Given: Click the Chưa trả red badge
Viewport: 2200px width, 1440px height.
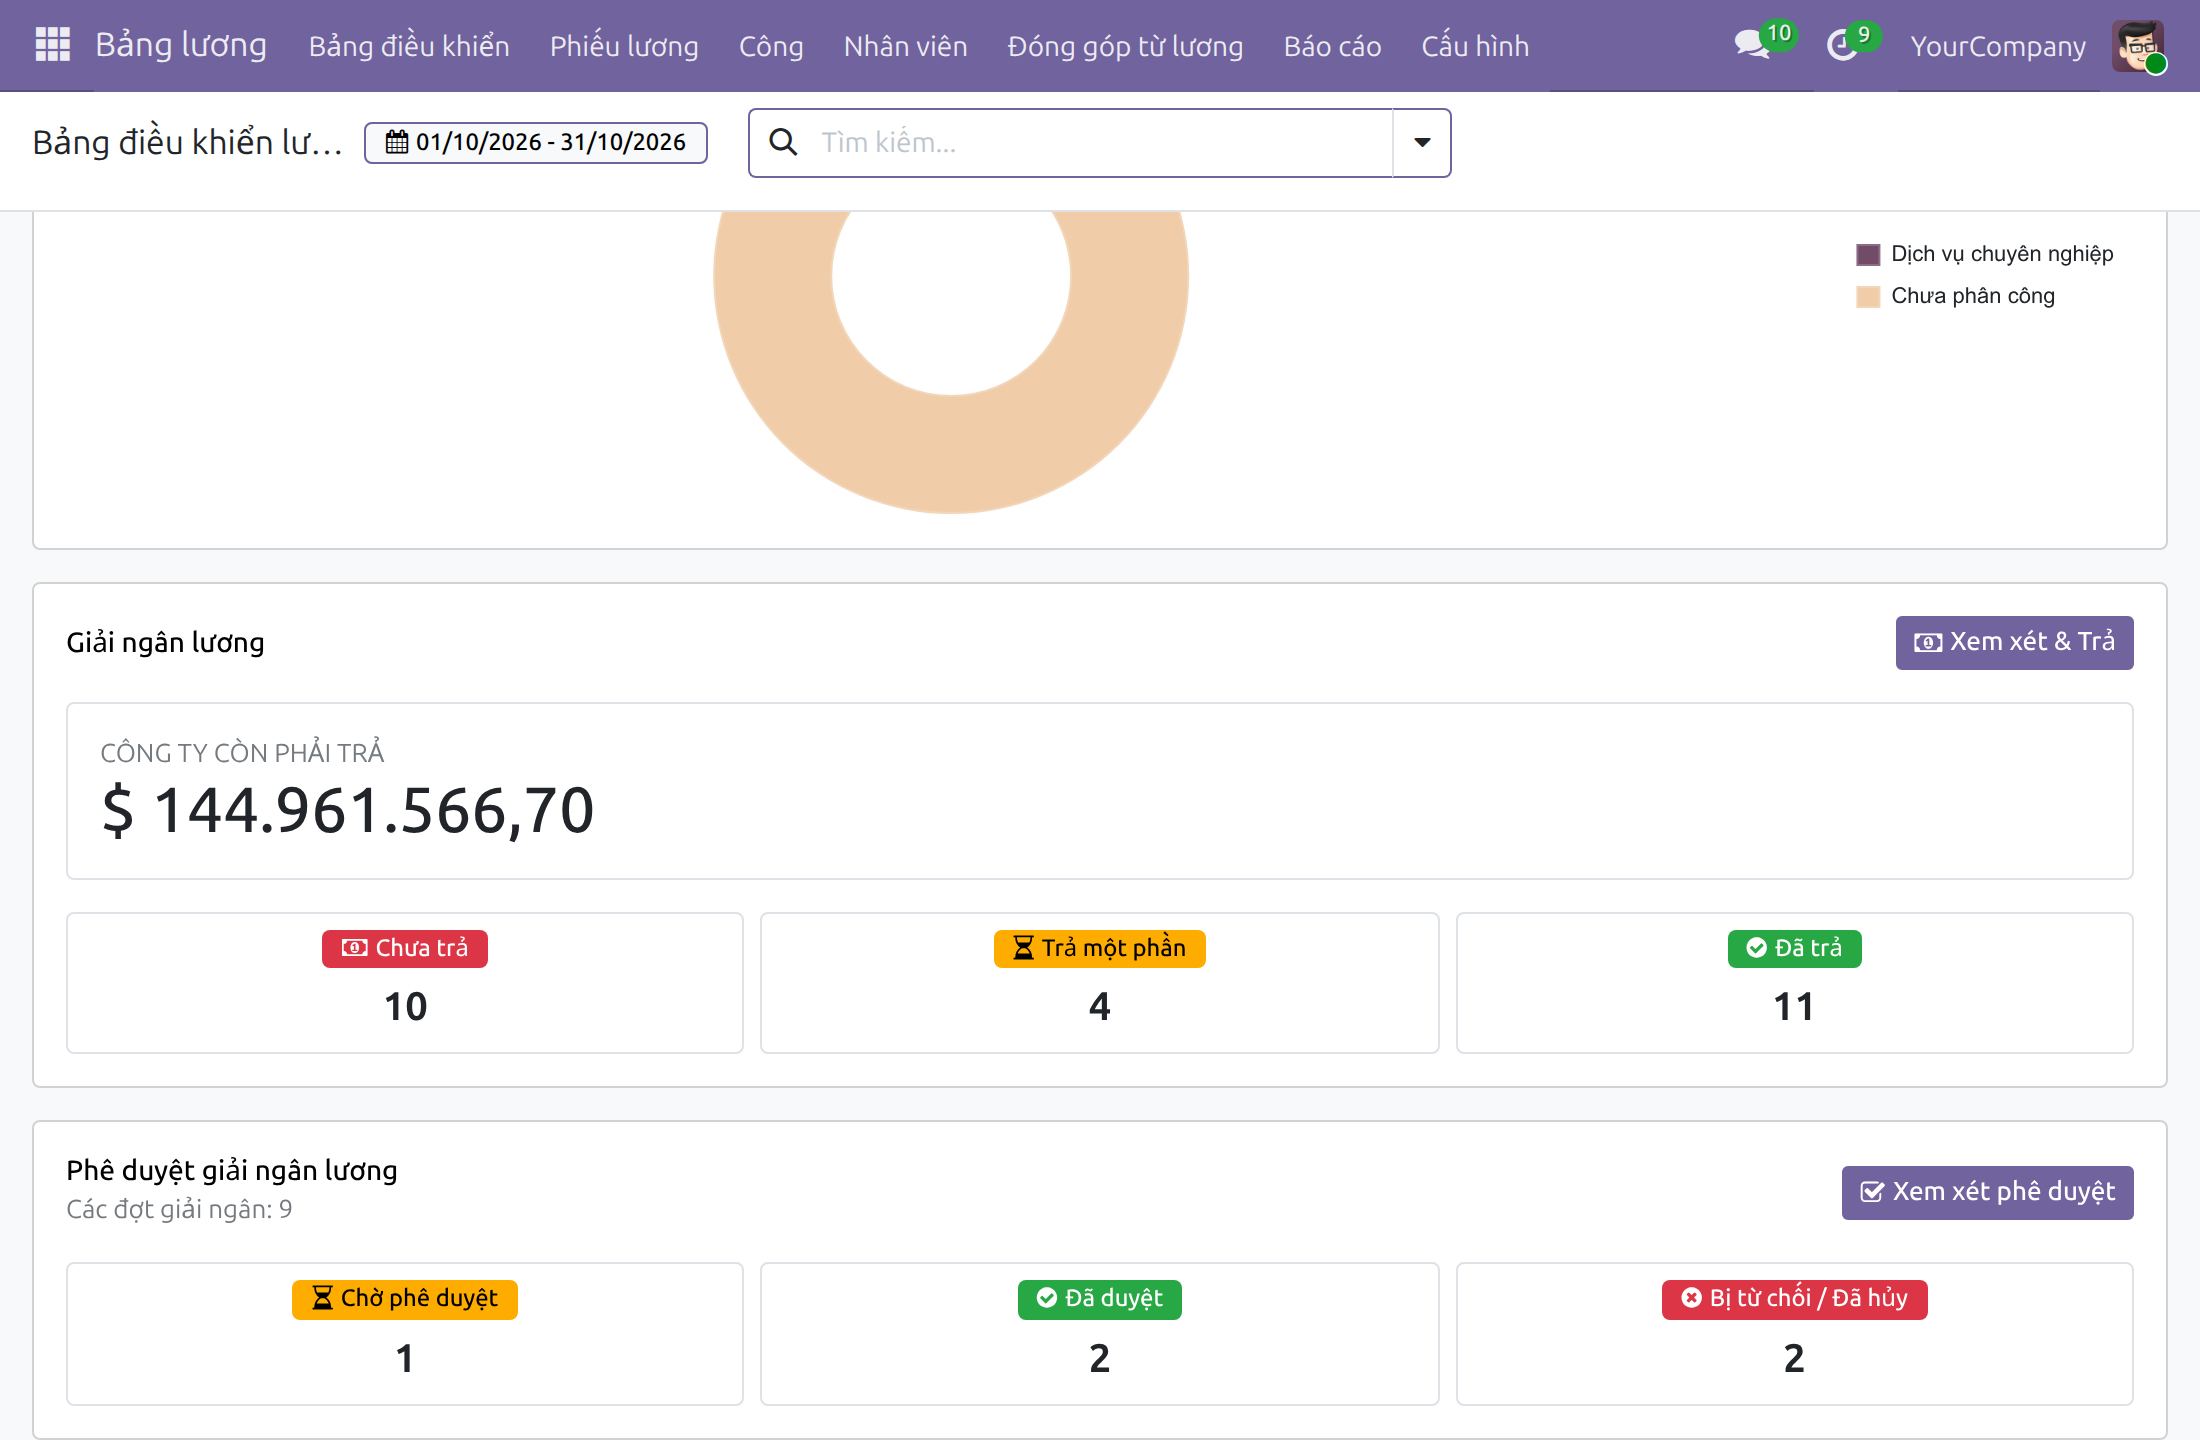Looking at the screenshot, I should click(x=405, y=948).
